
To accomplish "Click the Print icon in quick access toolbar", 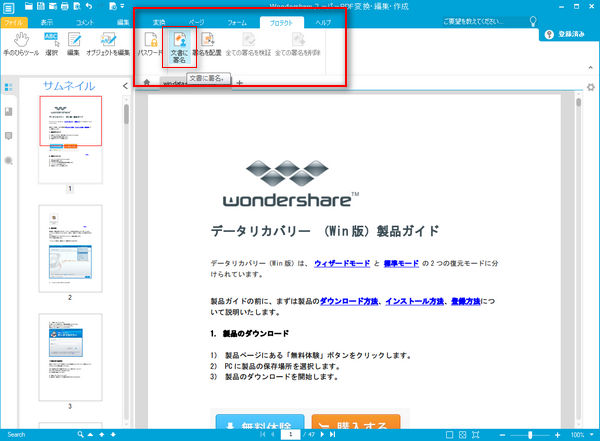I will [65, 6].
